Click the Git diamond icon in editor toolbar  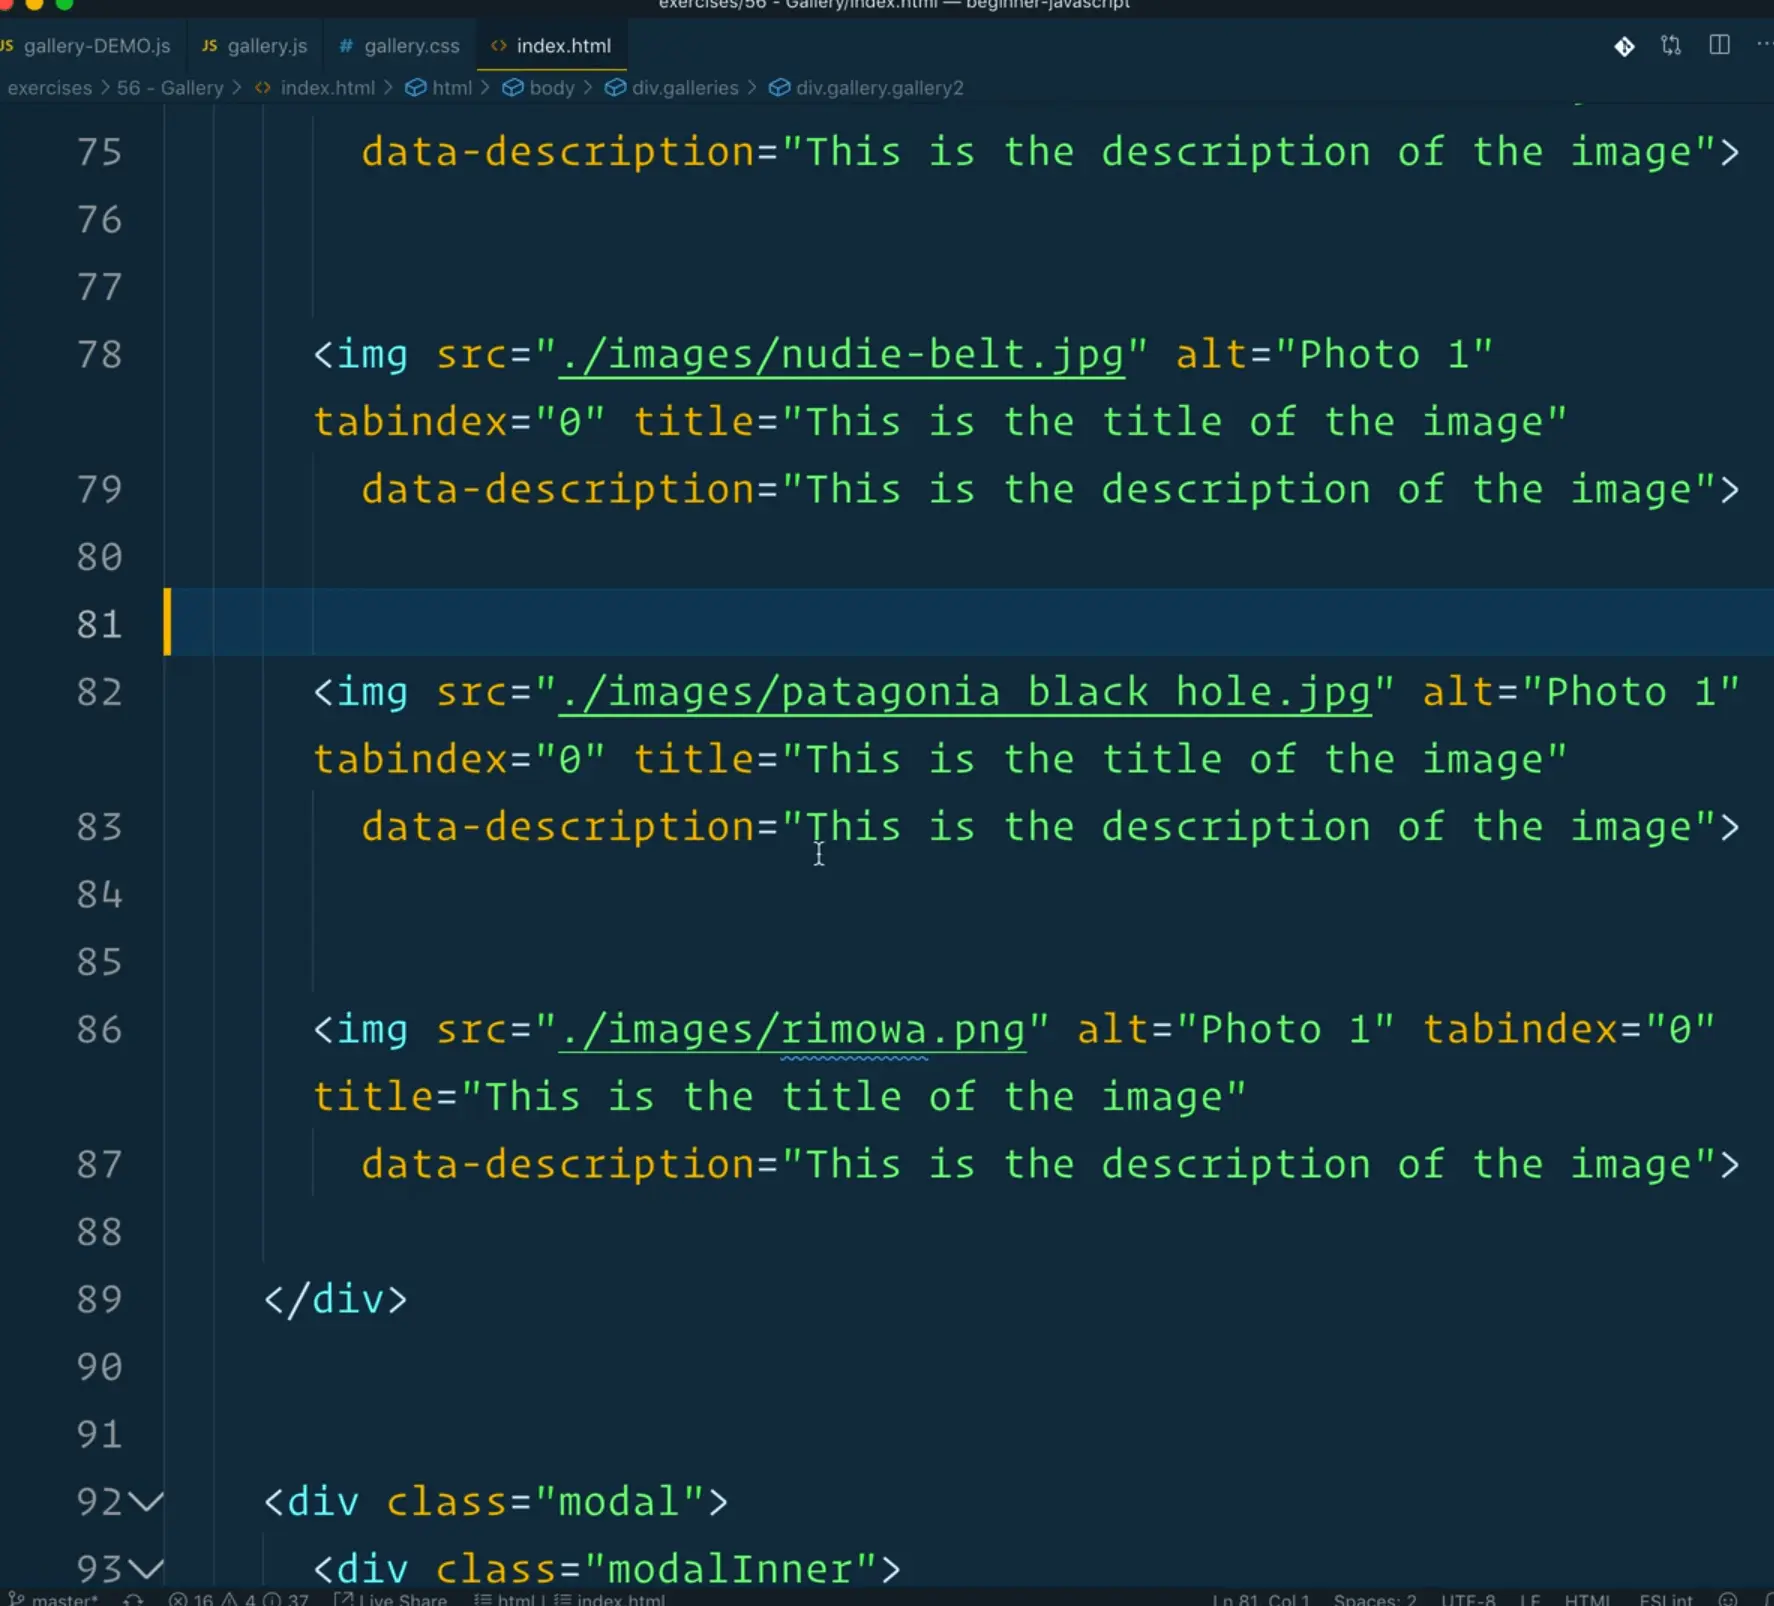(1624, 46)
